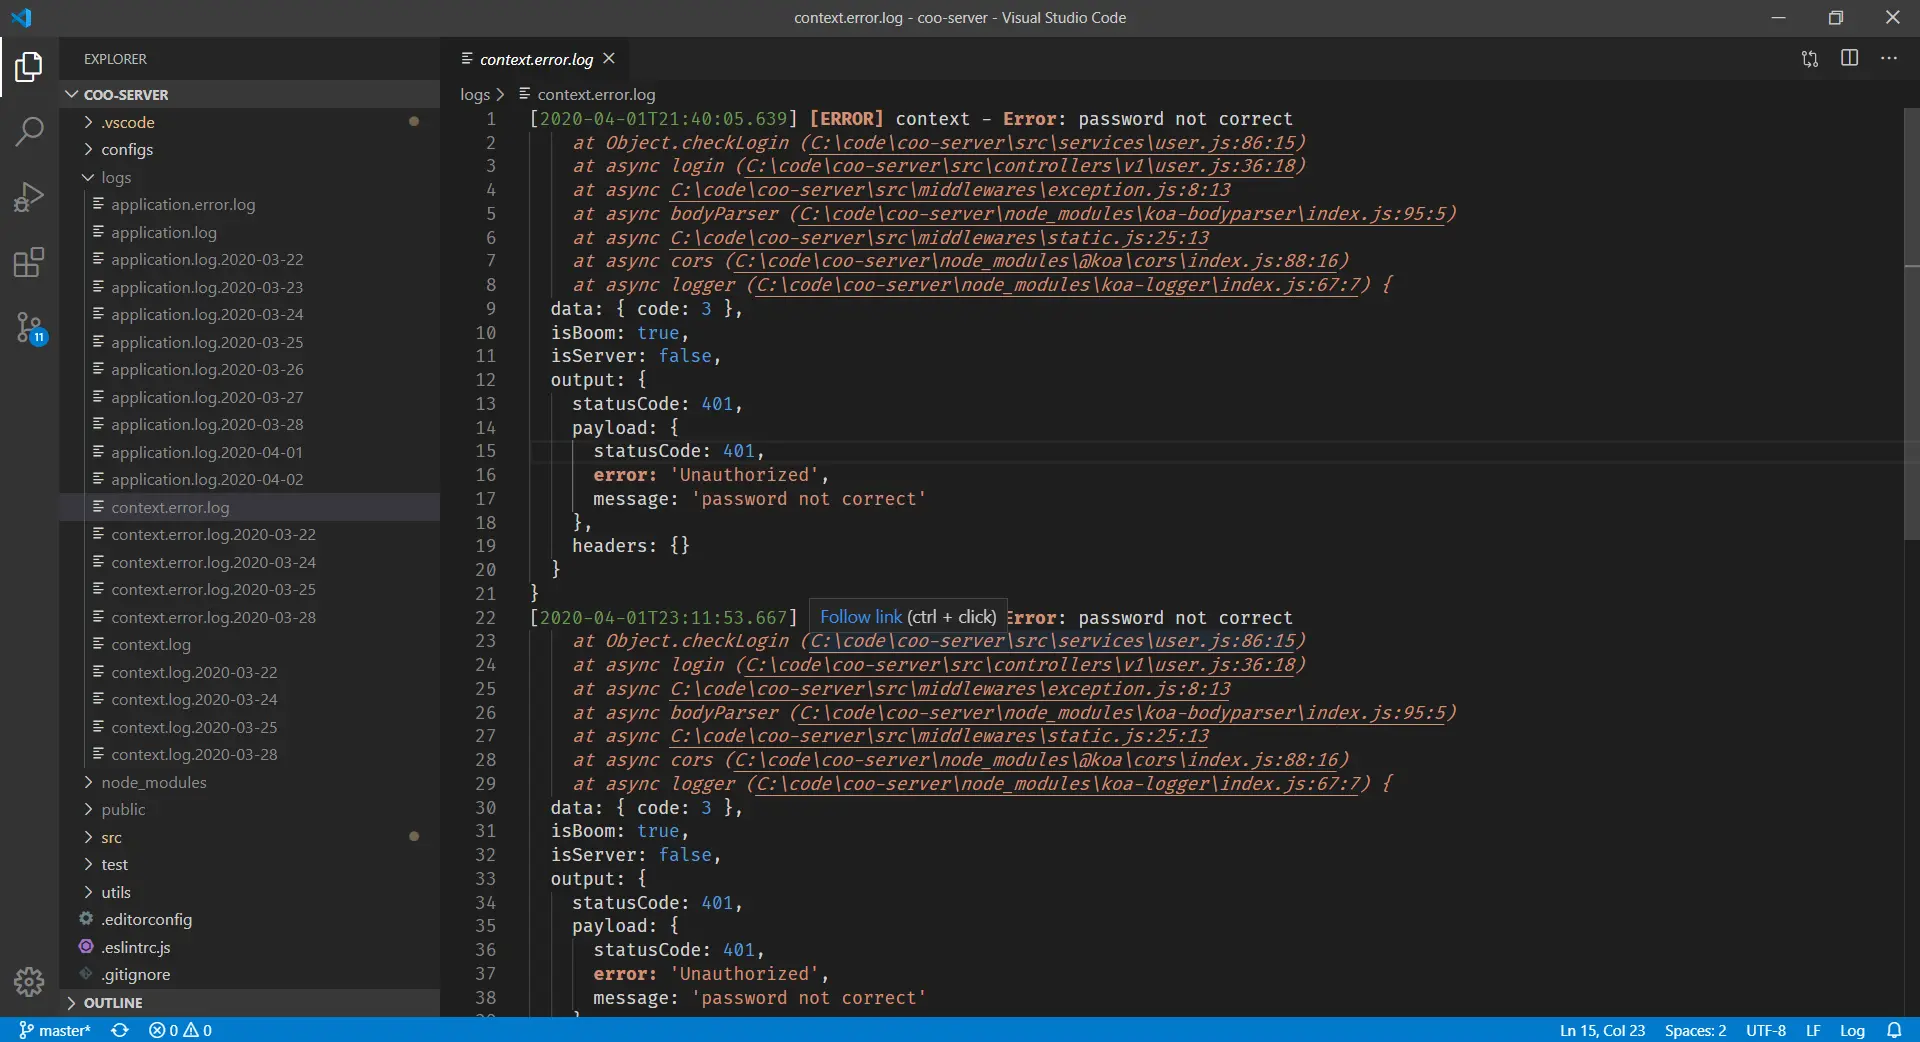Image resolution: width=1920 pixels, height=1042 pixels.
Task: Change the Log language mode
Action: click(x=1852, y=1030)
